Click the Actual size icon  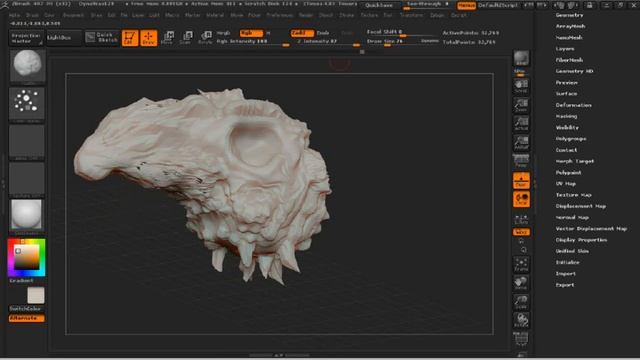(x=521, y=124)
